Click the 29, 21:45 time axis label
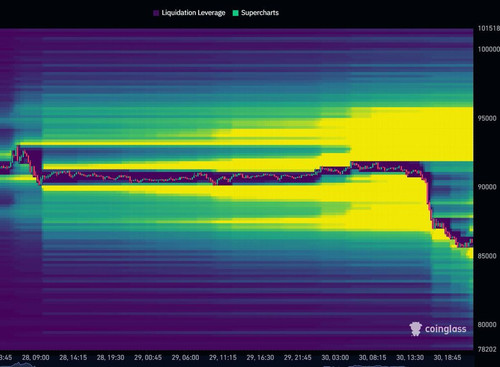This screenshot has width=500, height=367. click(298, 358)
